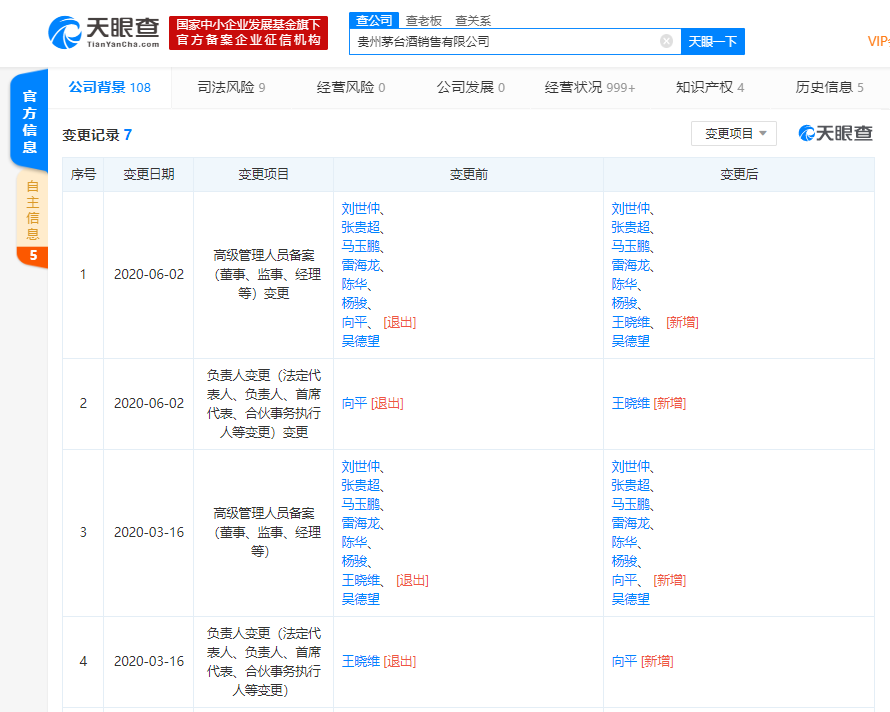Image resolution: width=890 pixels, height=712 pixels.
Task: Select the 2020-03-16 date in row 3
Action: click(x=149, y=532)
